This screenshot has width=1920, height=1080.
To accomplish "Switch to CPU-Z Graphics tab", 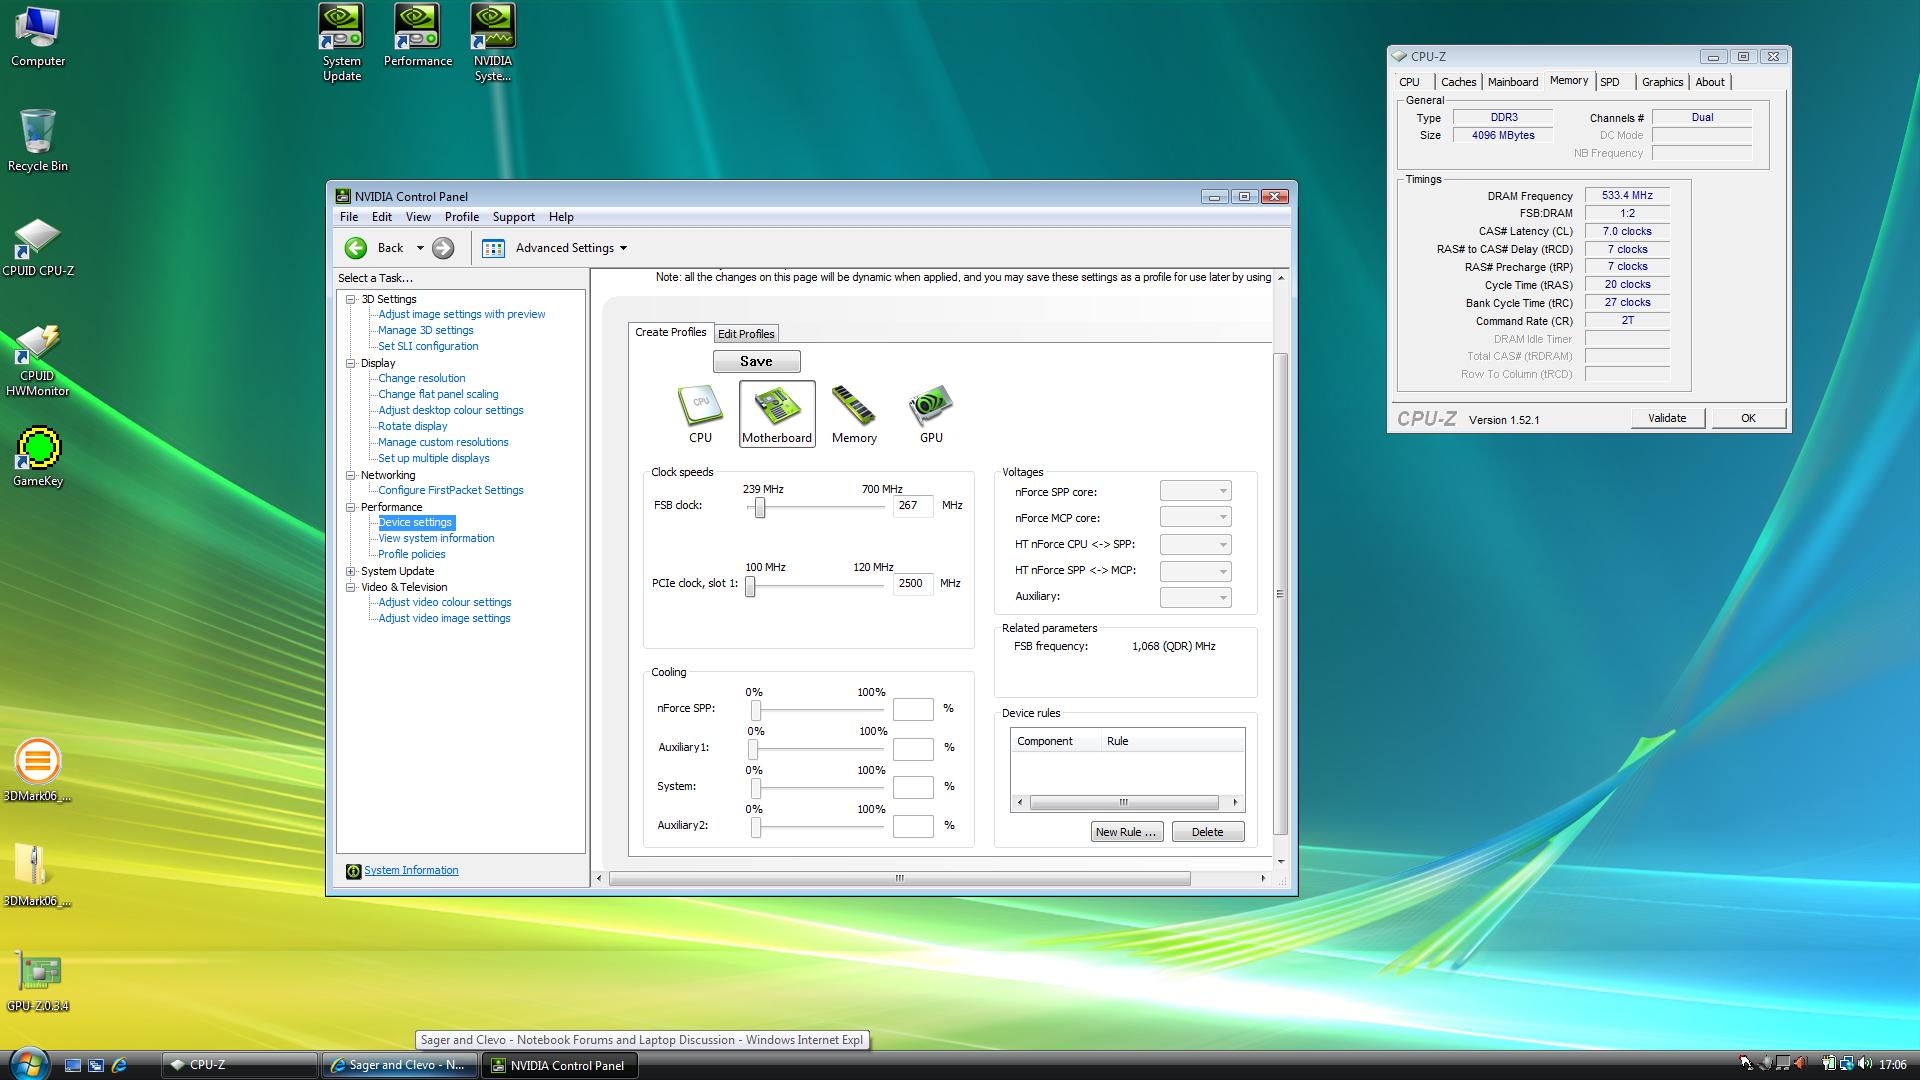I will click(x=1663, y=82).
